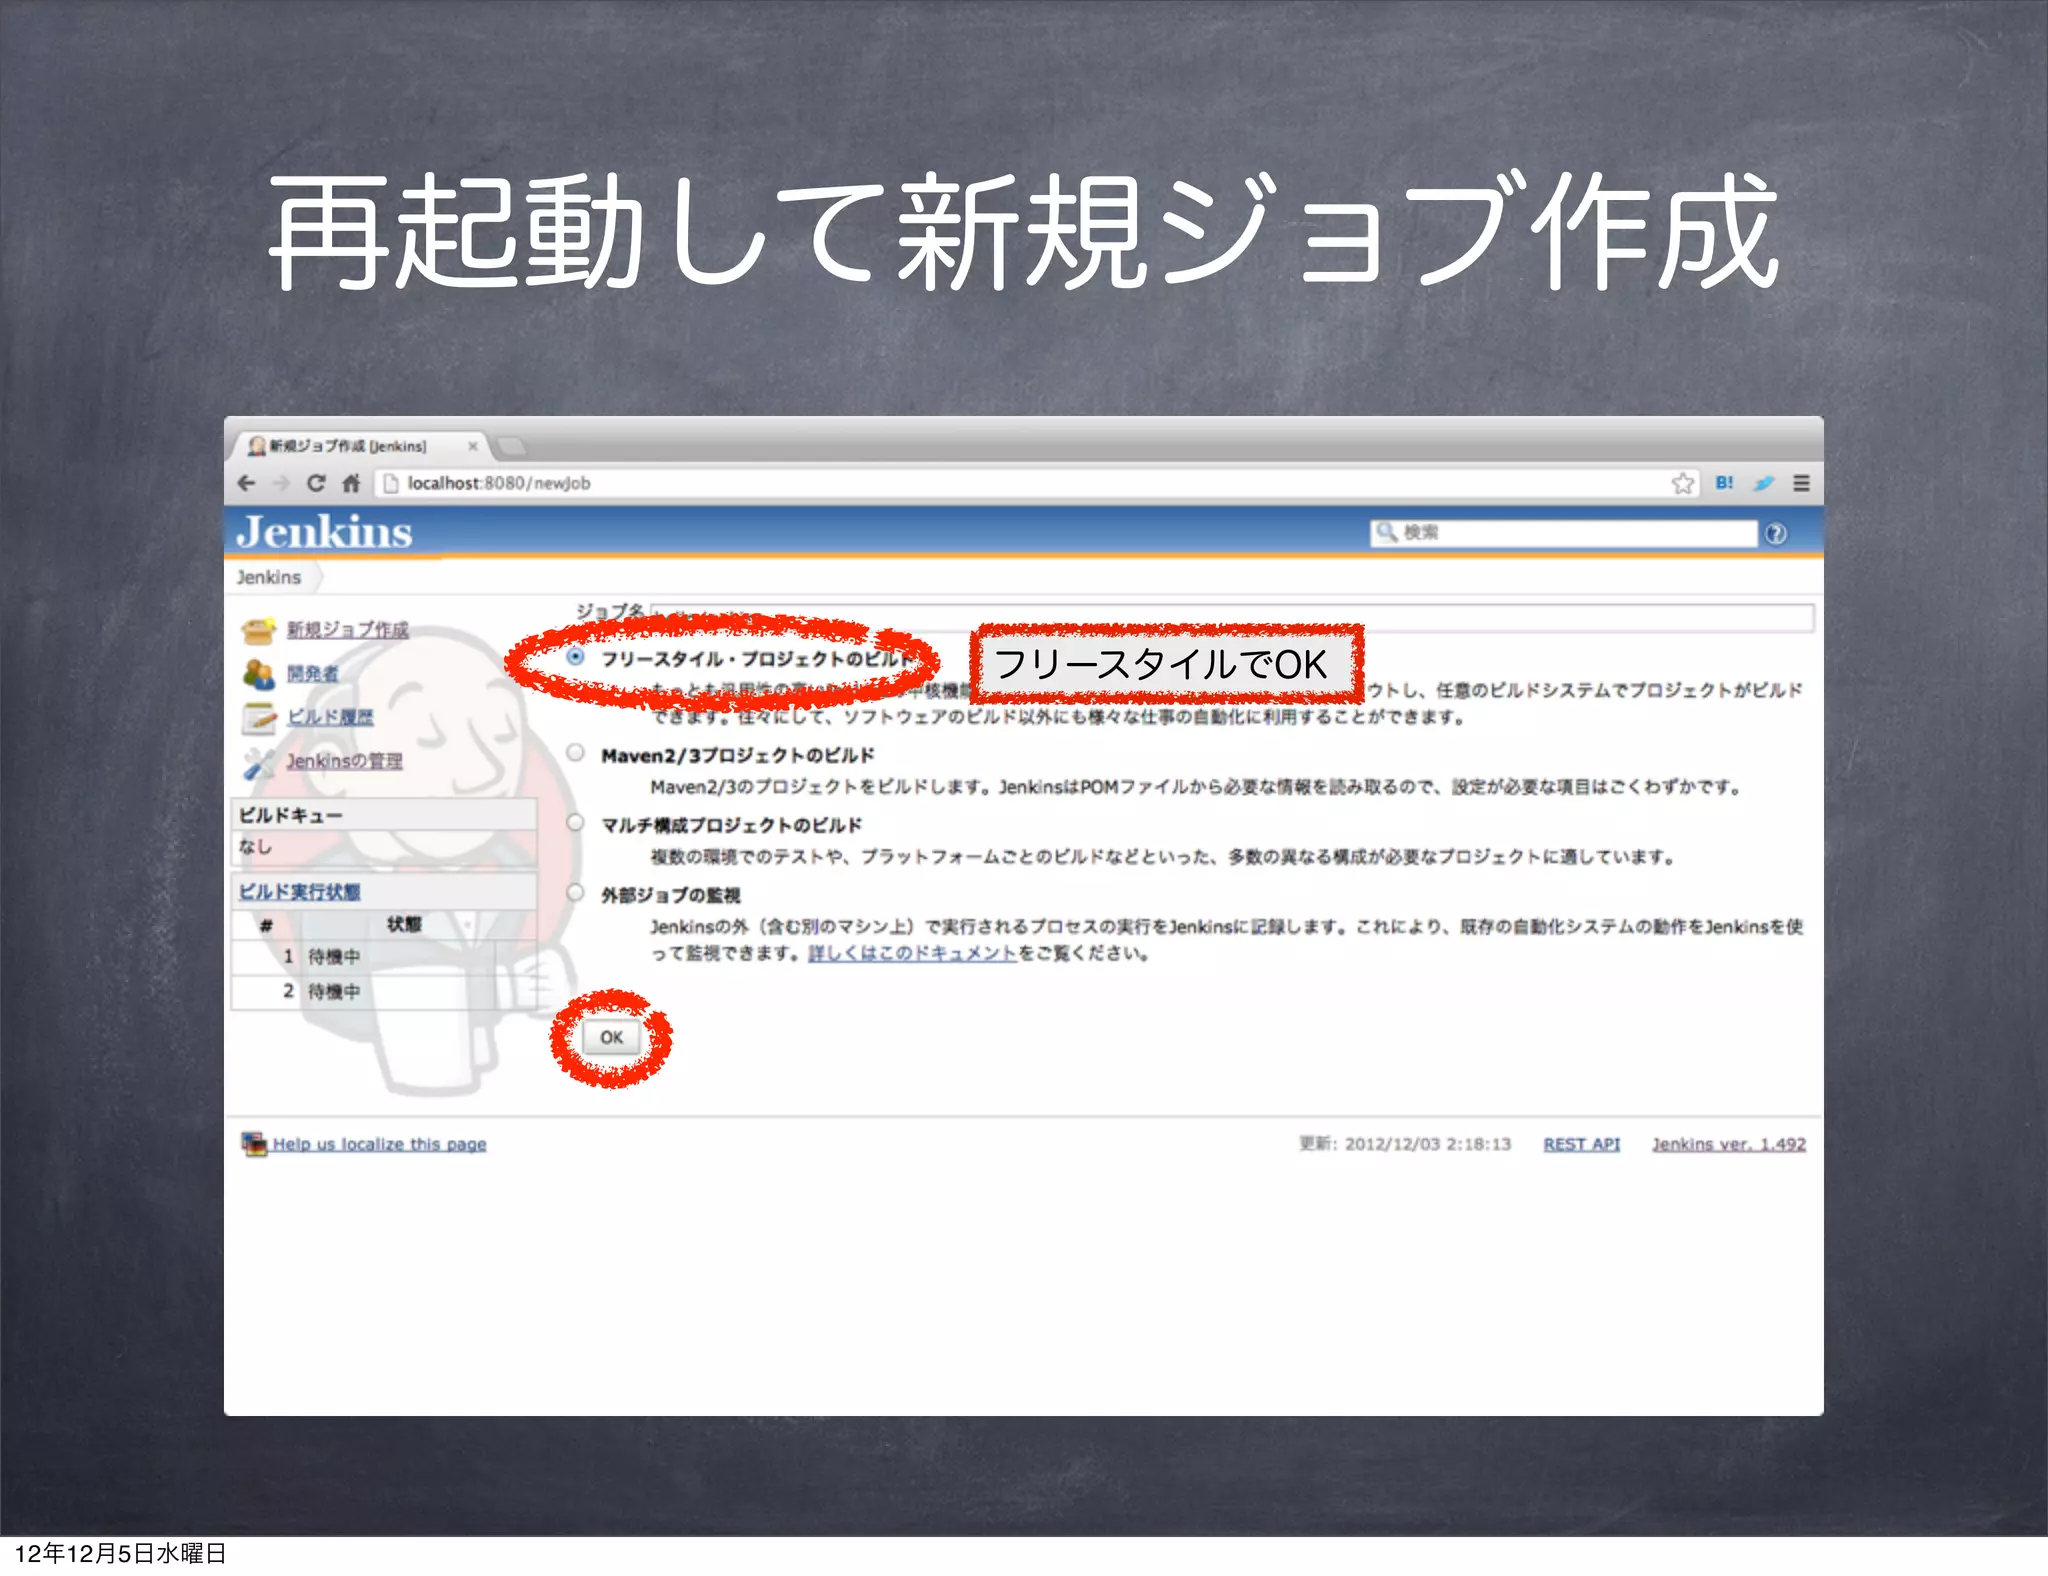The image size is (2048, 1576).
Task: Click the Hatena B! extension icon
Action: coord(1724,483)
